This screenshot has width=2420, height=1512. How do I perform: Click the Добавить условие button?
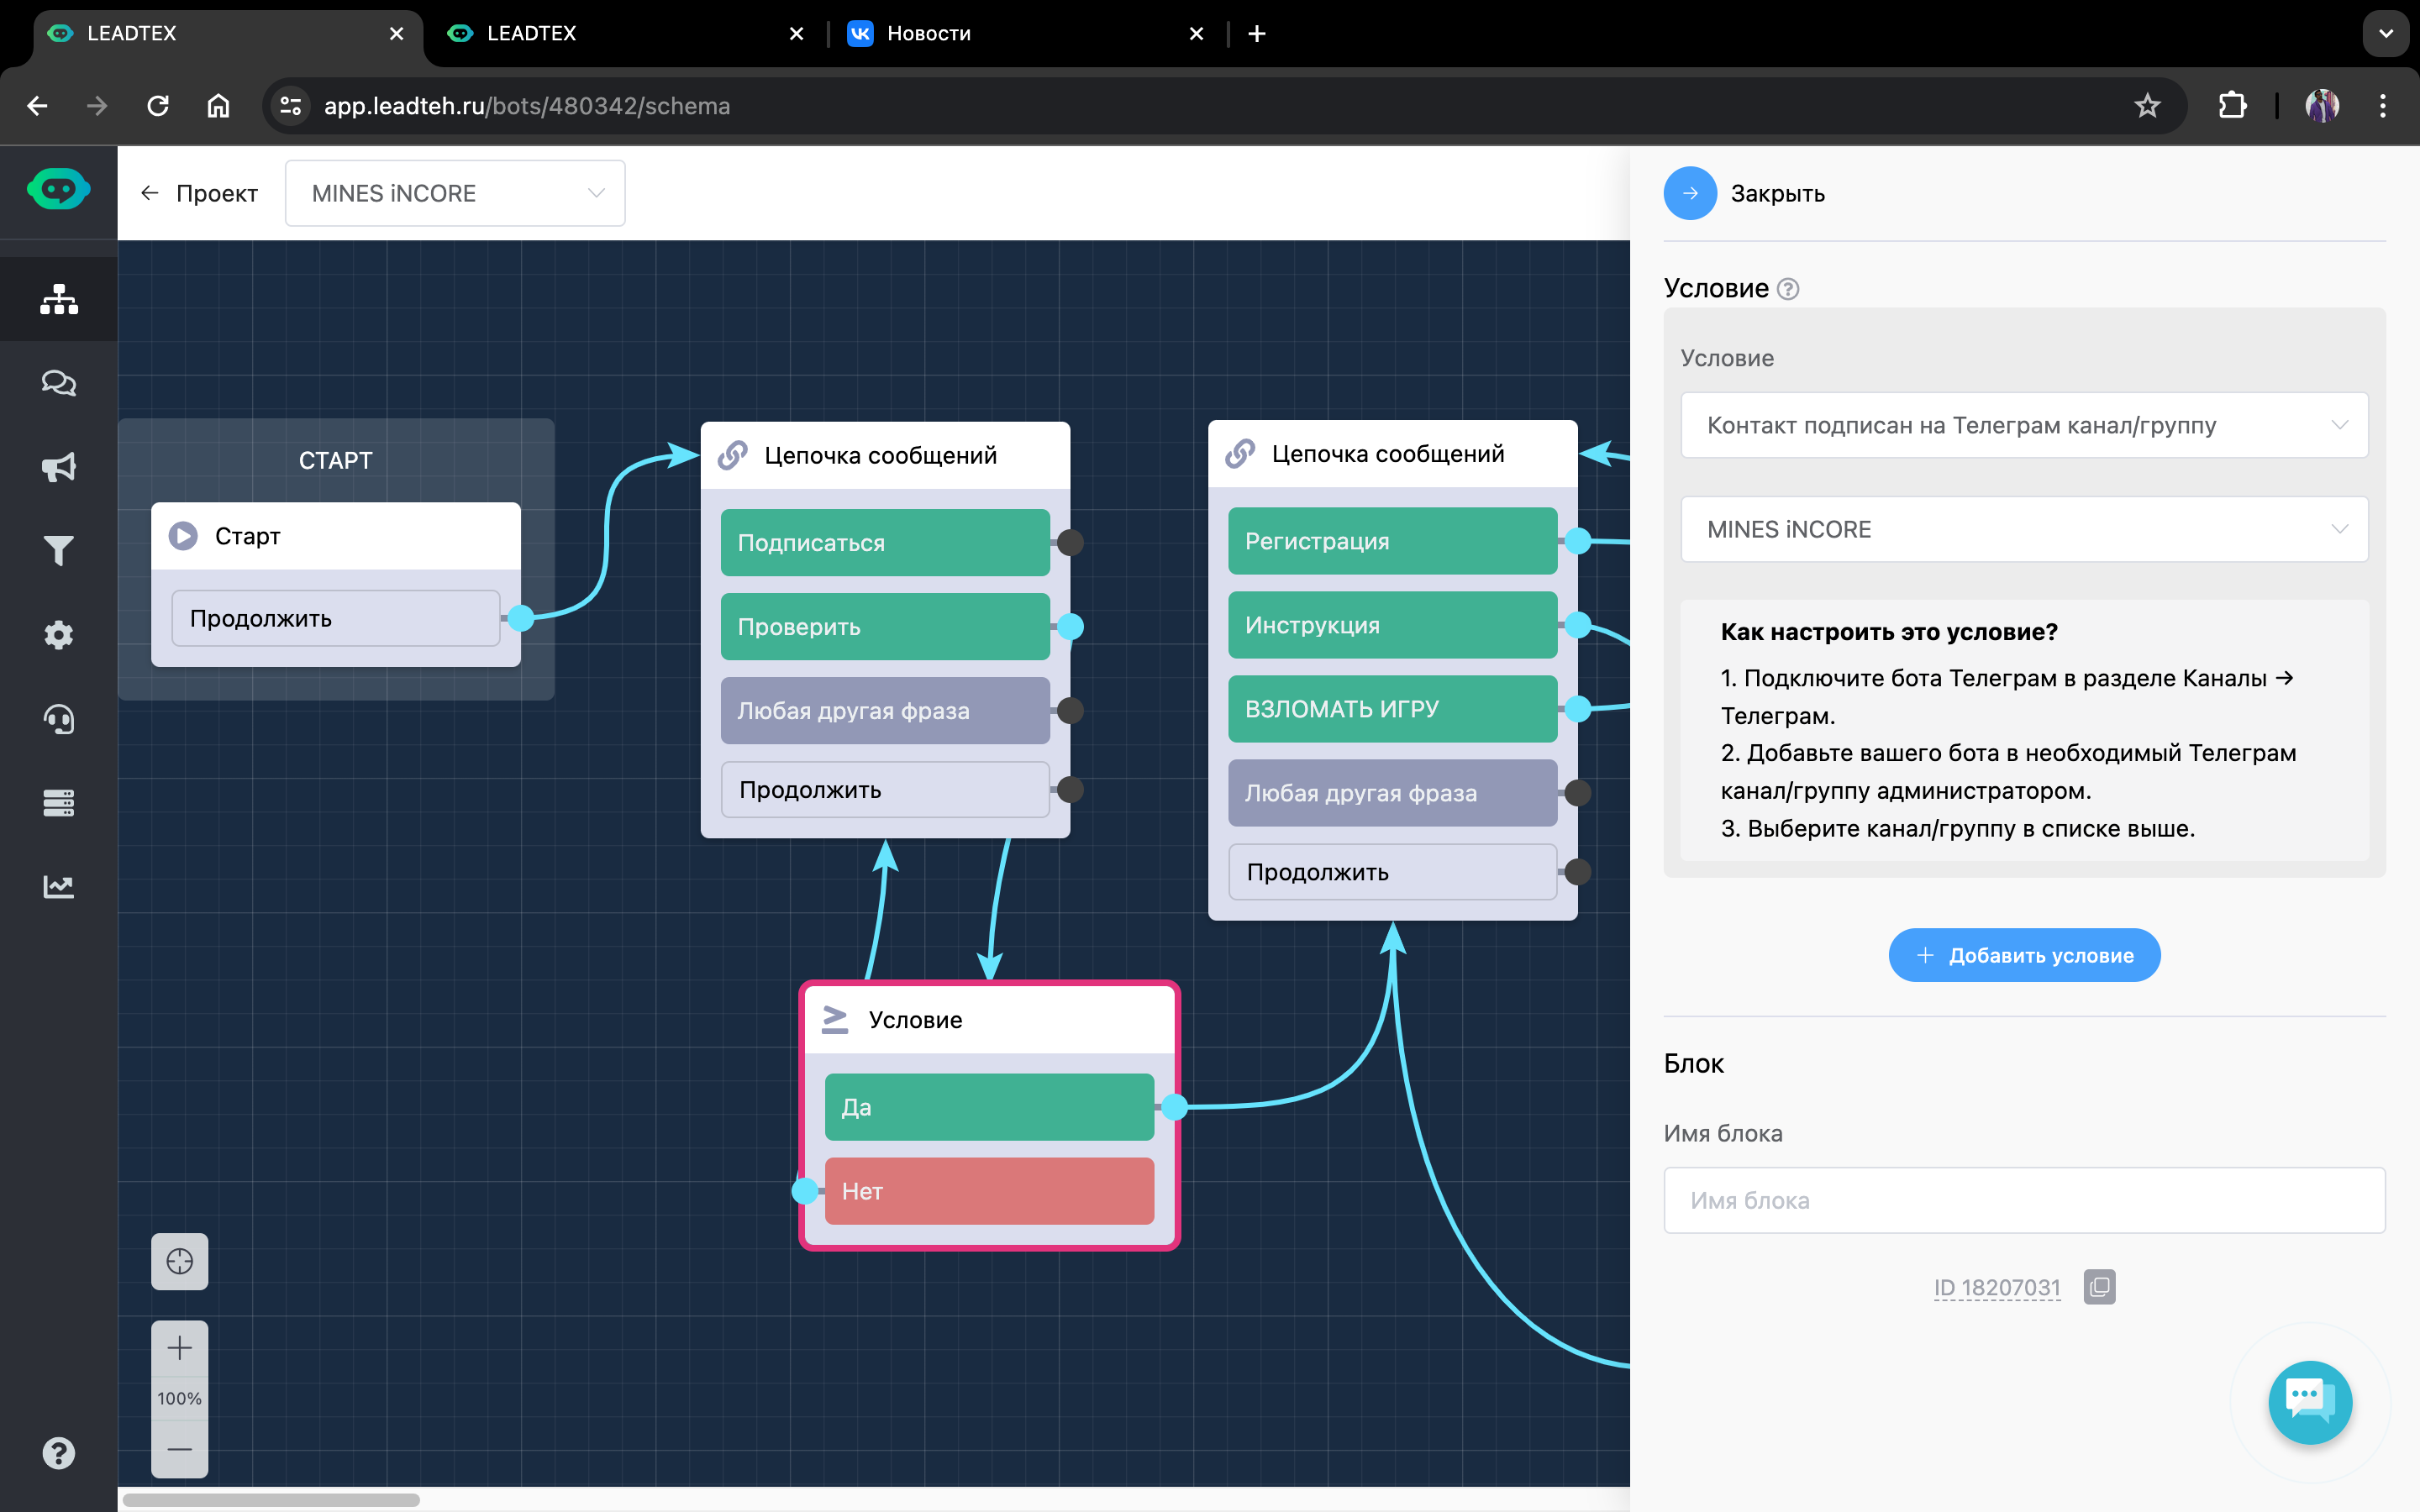[x=2023, y=955]
